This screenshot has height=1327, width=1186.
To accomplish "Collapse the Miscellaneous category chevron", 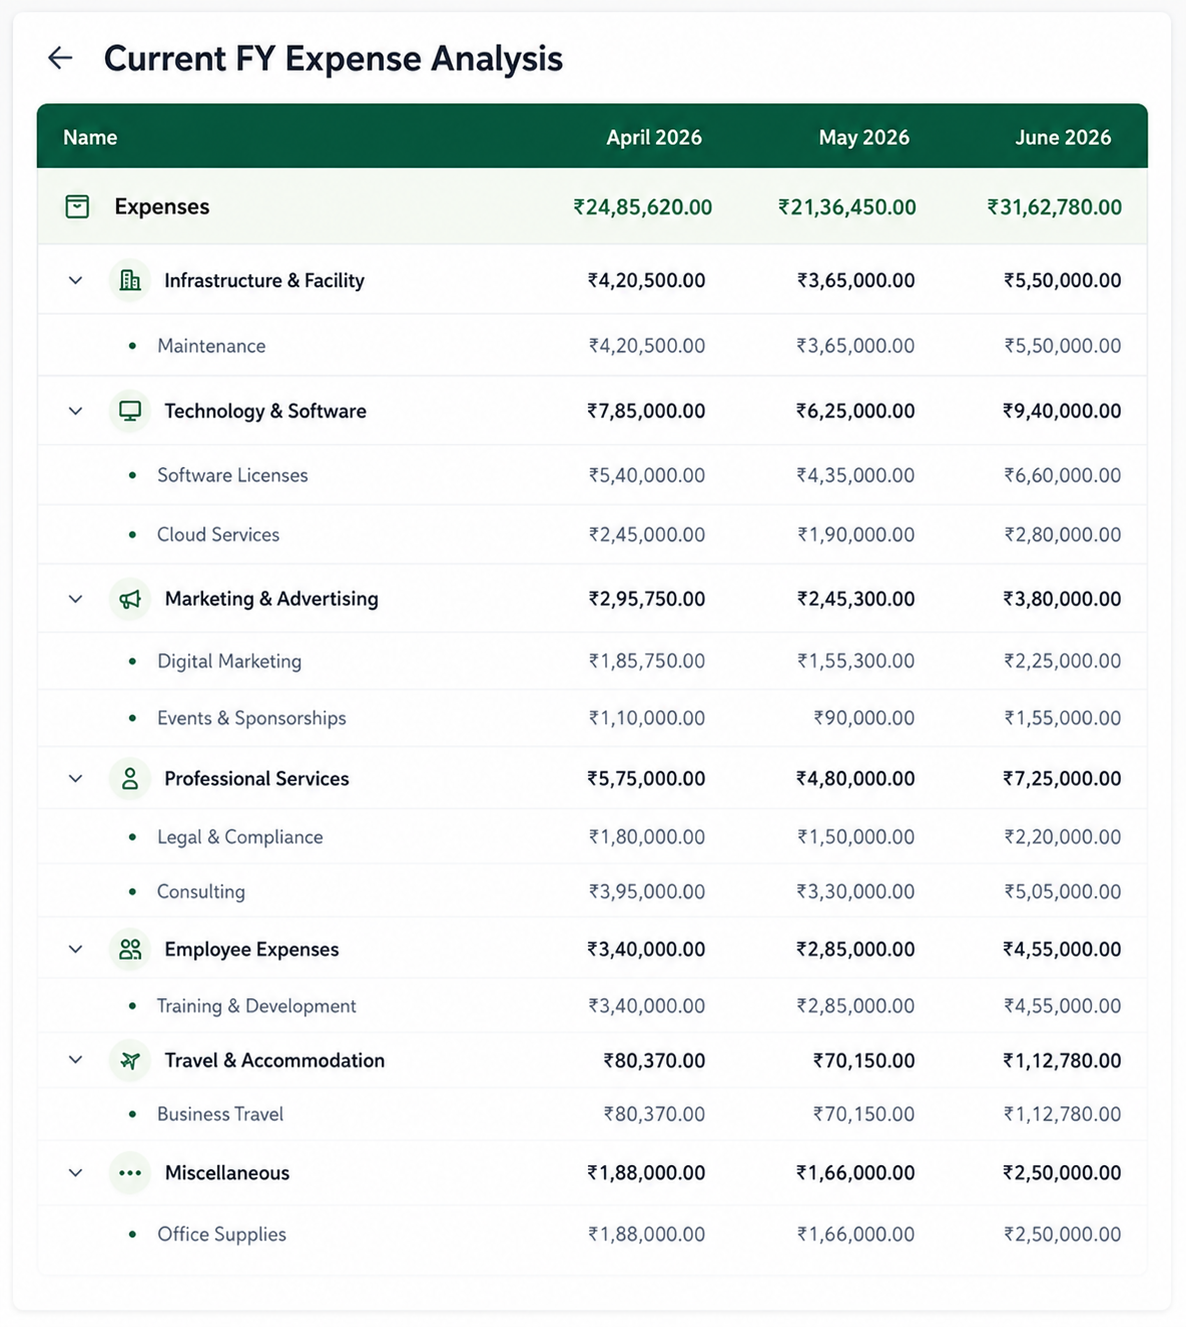I will tap(75, 1173).
